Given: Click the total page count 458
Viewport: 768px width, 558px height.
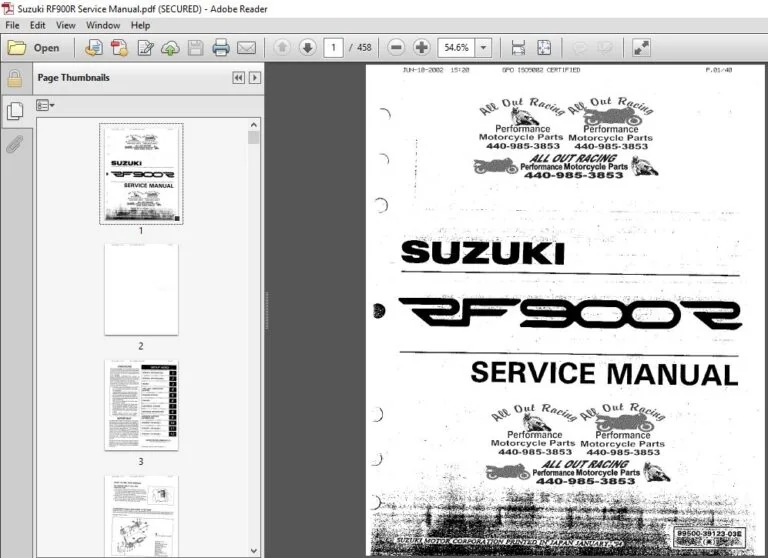Looking at the screenshot, I should pyautogui.click(x=364, y=48).
